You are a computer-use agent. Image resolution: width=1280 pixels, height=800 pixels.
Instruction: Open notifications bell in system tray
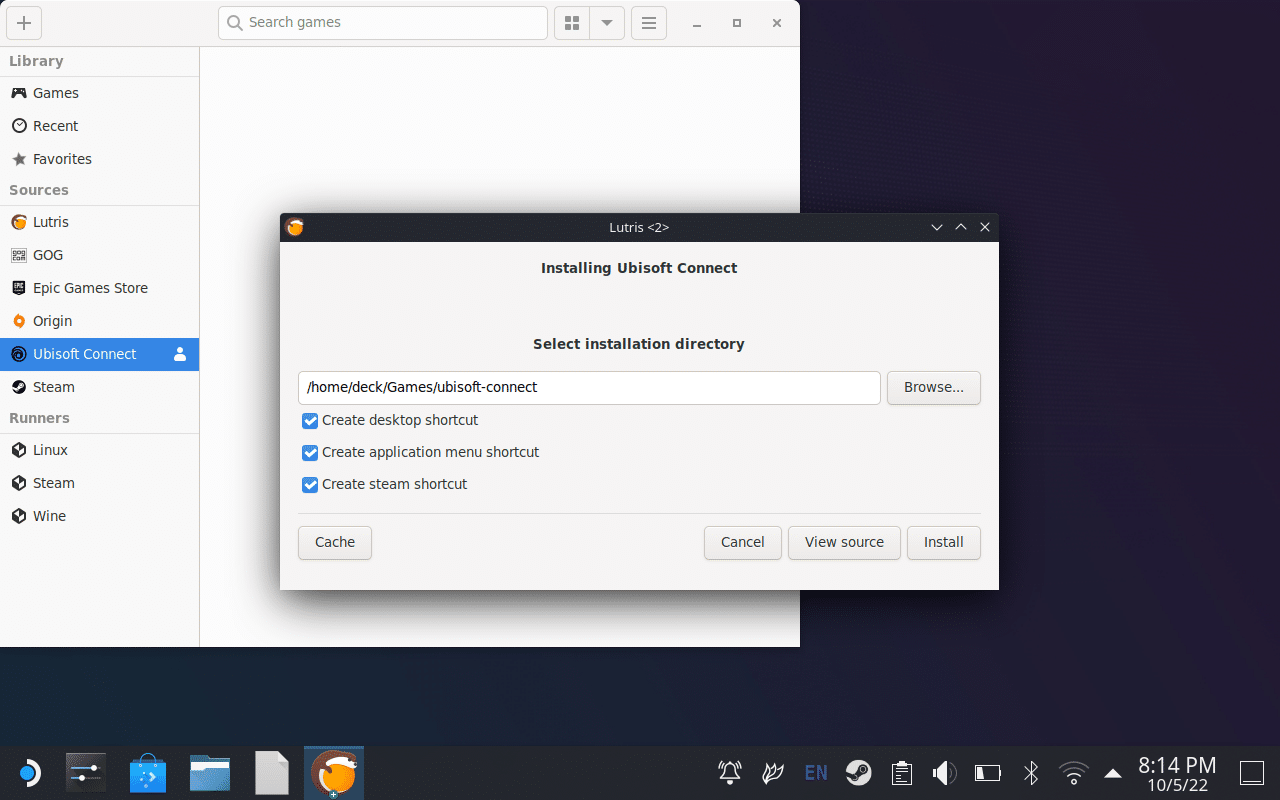pos(730,773)
